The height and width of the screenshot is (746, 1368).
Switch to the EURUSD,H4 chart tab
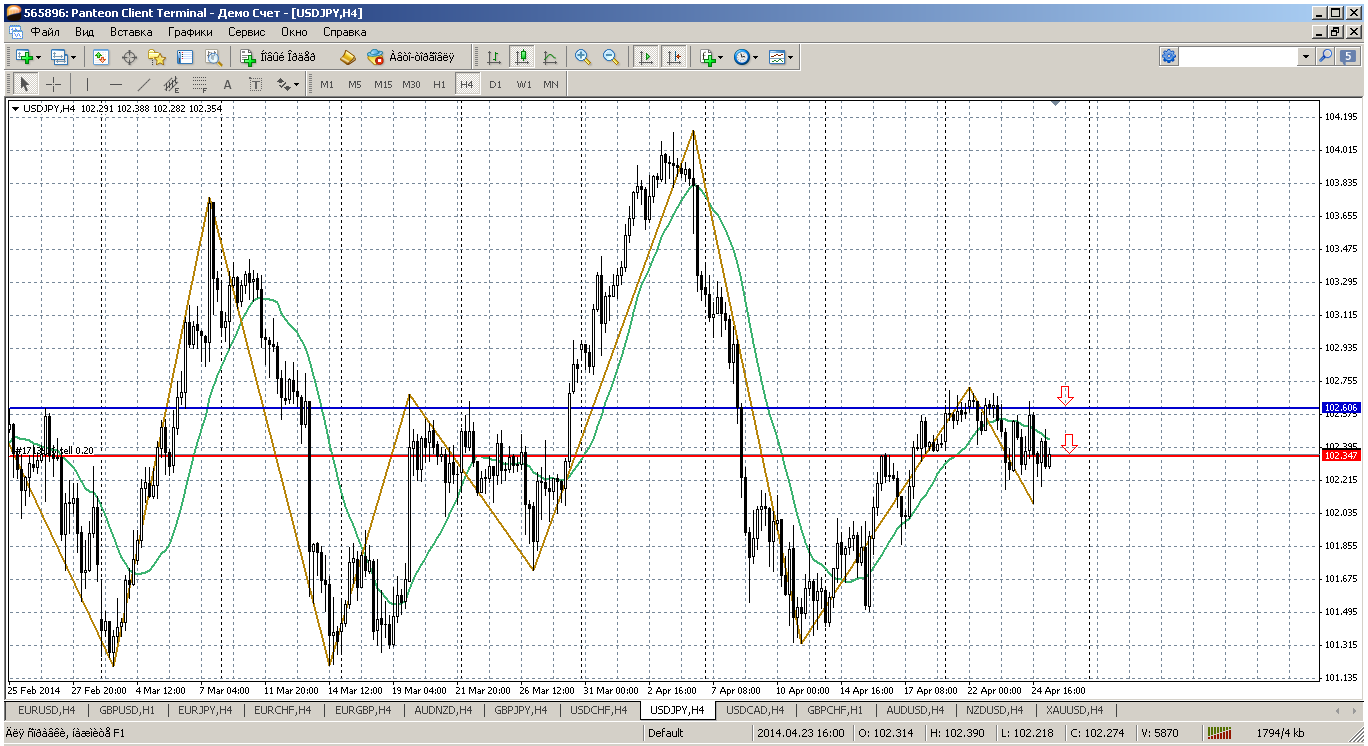[x=47, y=710]
